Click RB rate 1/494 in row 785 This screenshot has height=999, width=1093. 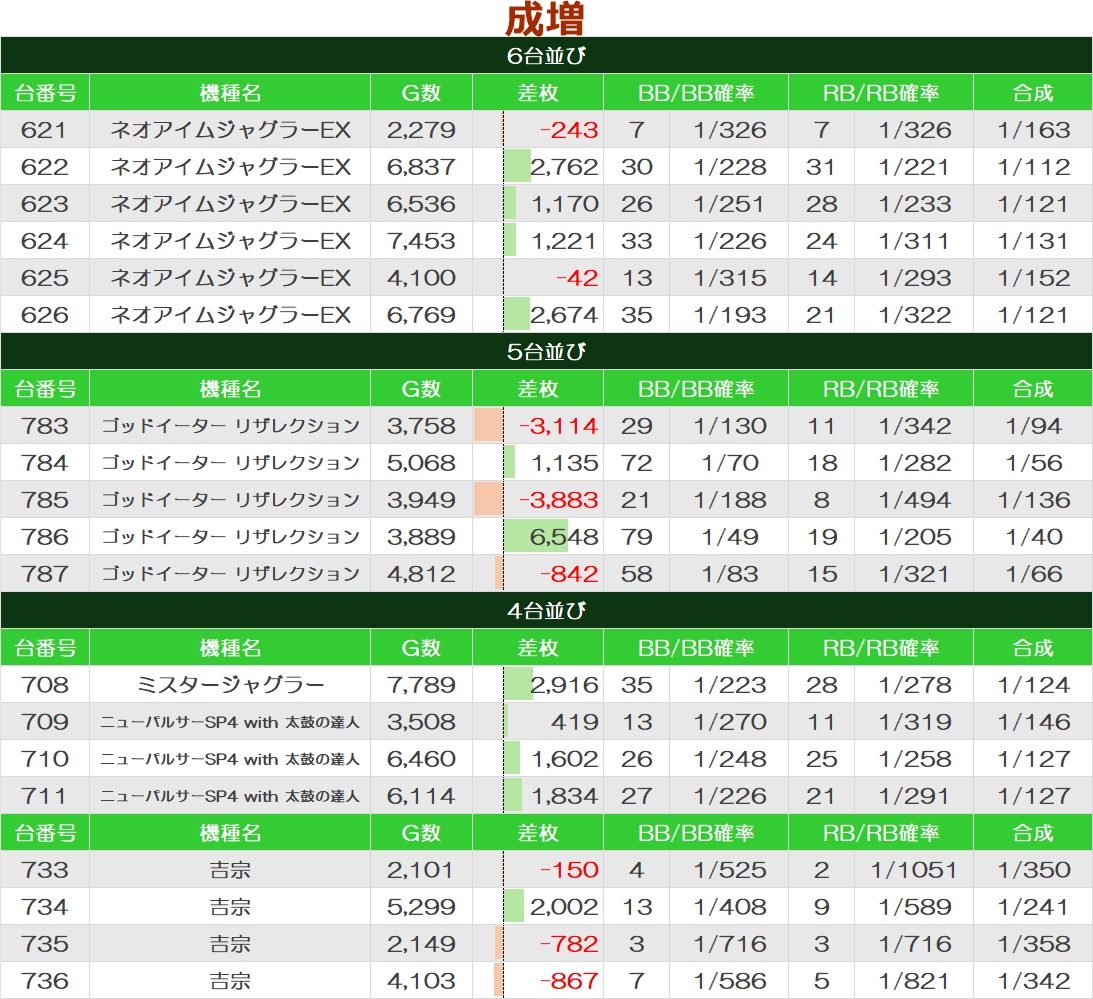pos(915,499)
